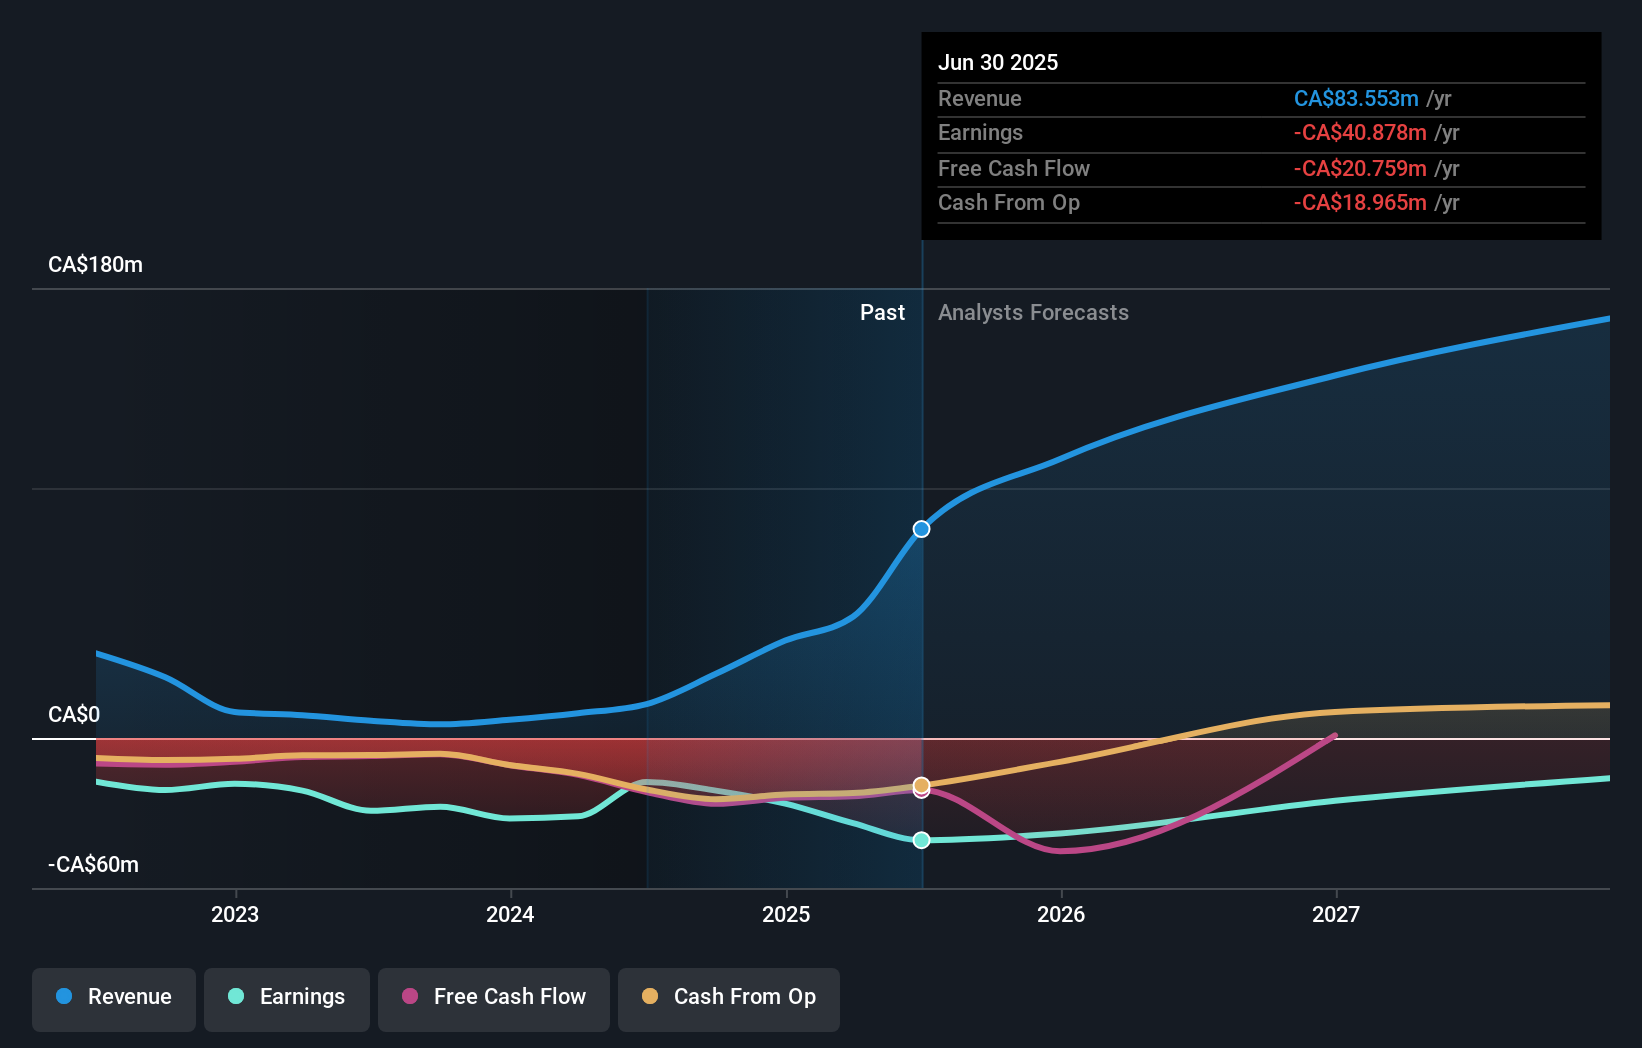1642x1048 pixels.
Task: Select the blue Revenue marker on the chart
Action: click(920, 528)
